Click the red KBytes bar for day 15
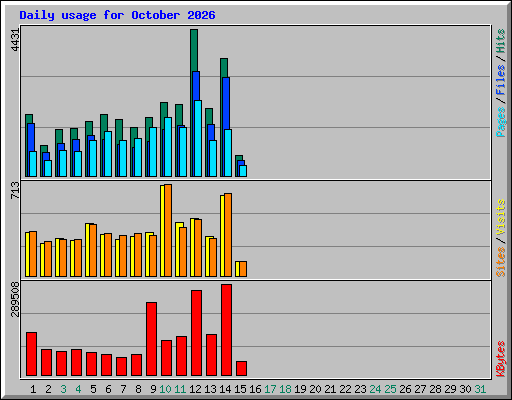Image resolution: width=512 pixels, height=400 pixels. (x=241, y=369)
